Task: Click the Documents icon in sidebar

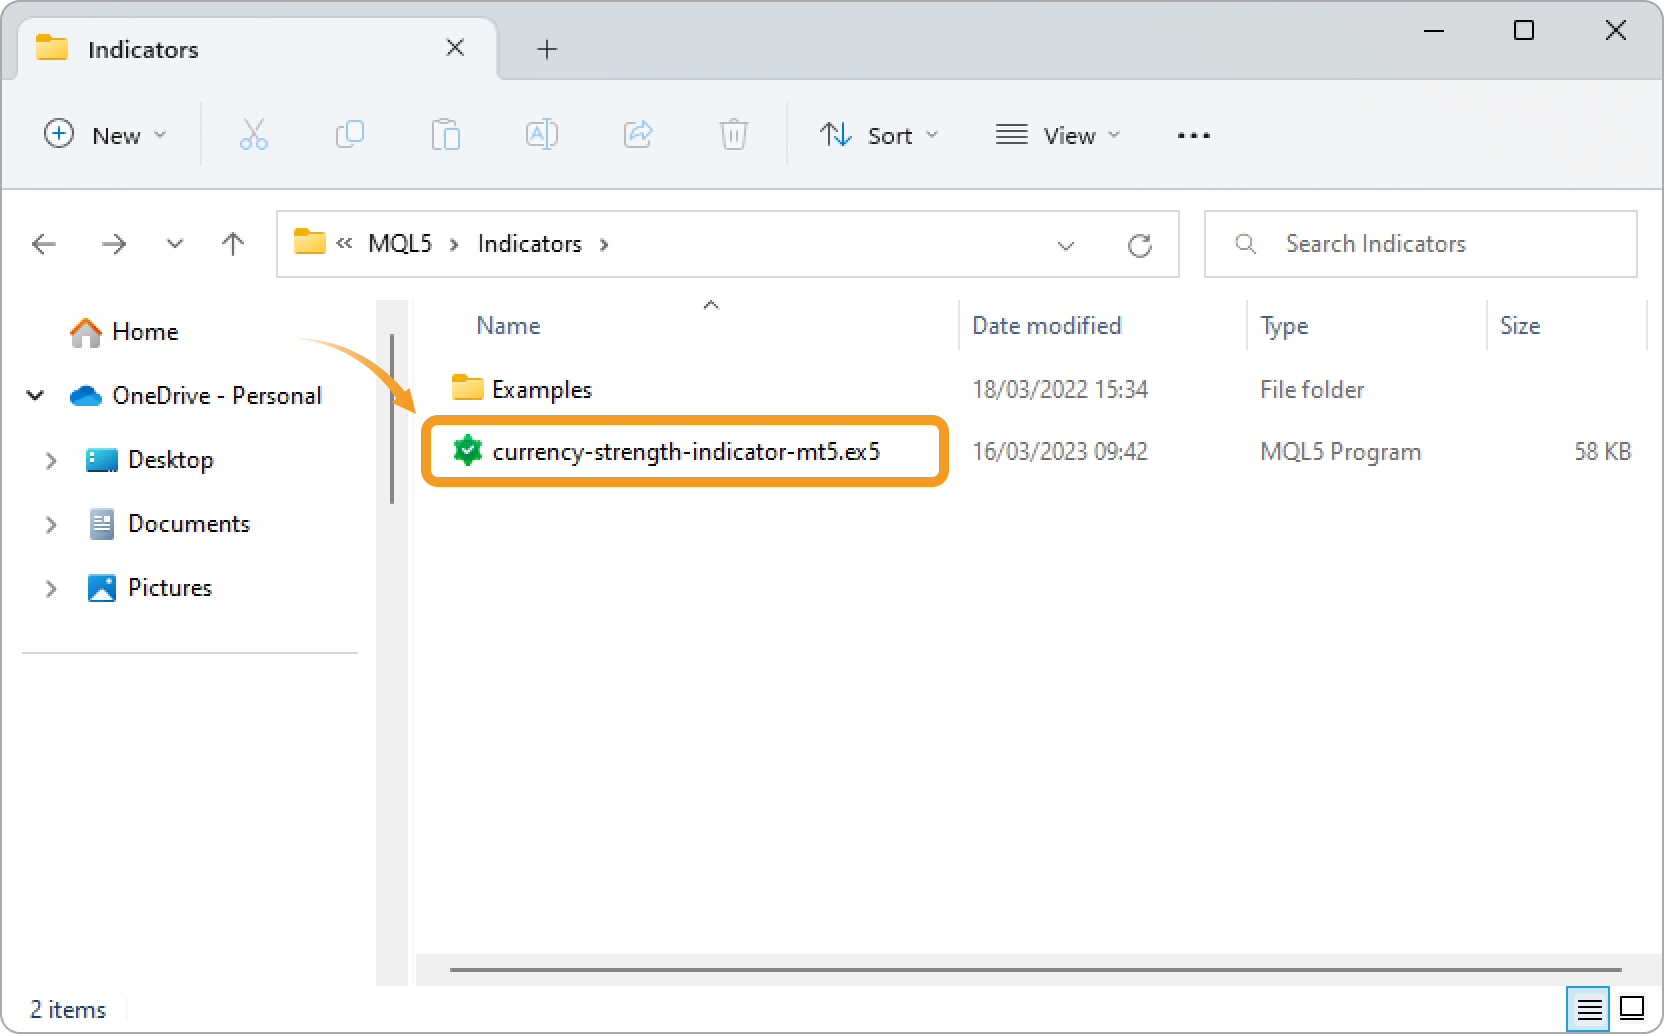Action: (102, 524)
